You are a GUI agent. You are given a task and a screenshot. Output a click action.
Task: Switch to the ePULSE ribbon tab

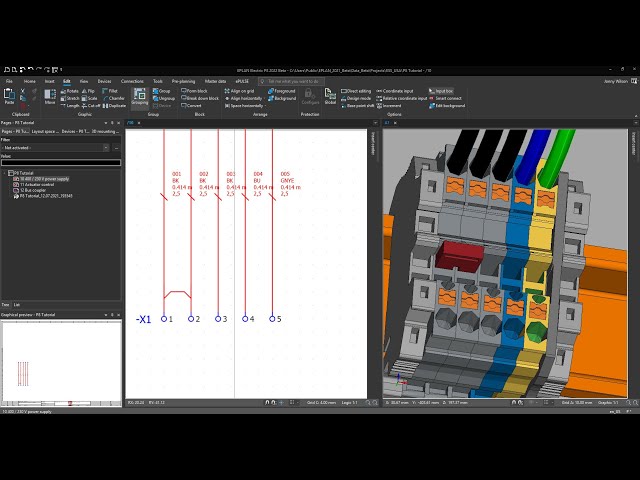242,81
